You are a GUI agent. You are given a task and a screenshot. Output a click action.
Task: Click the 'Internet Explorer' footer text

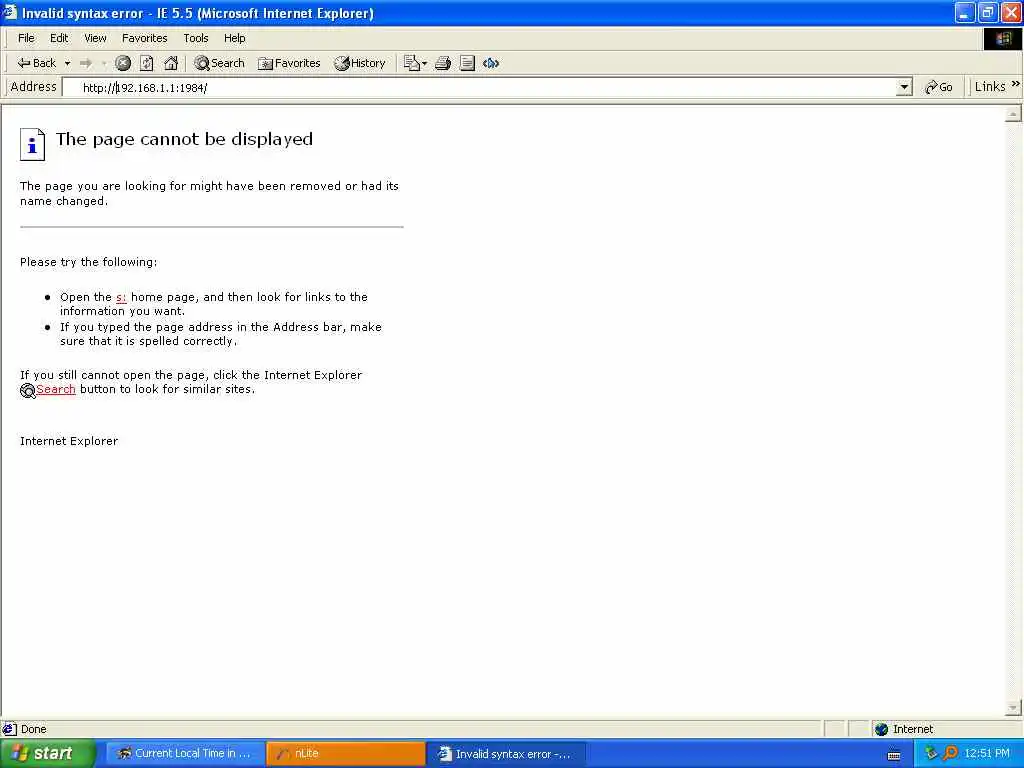[69, 441]
